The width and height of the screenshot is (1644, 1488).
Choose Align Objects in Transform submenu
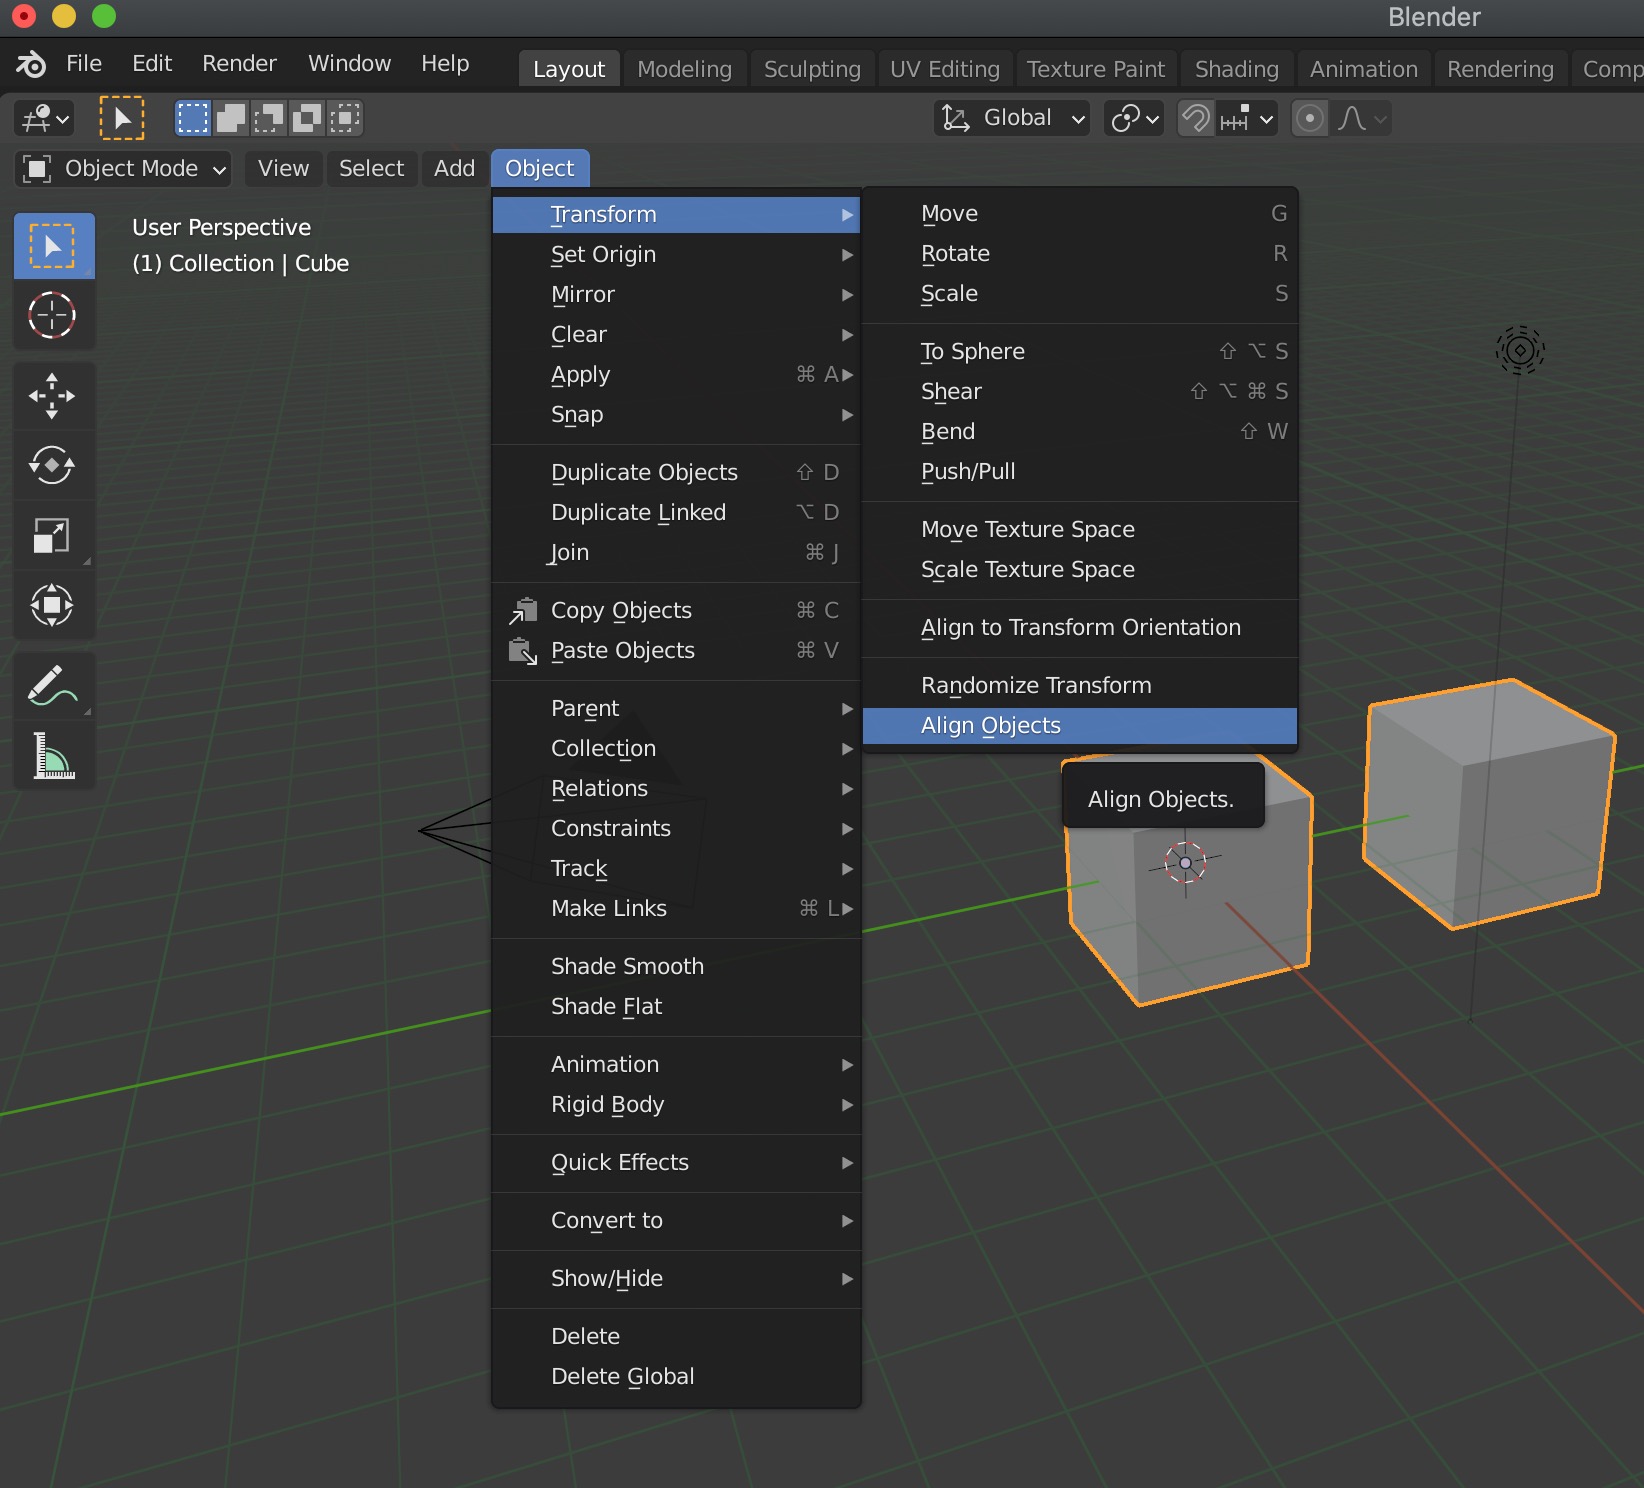[x=1080, y=726]
